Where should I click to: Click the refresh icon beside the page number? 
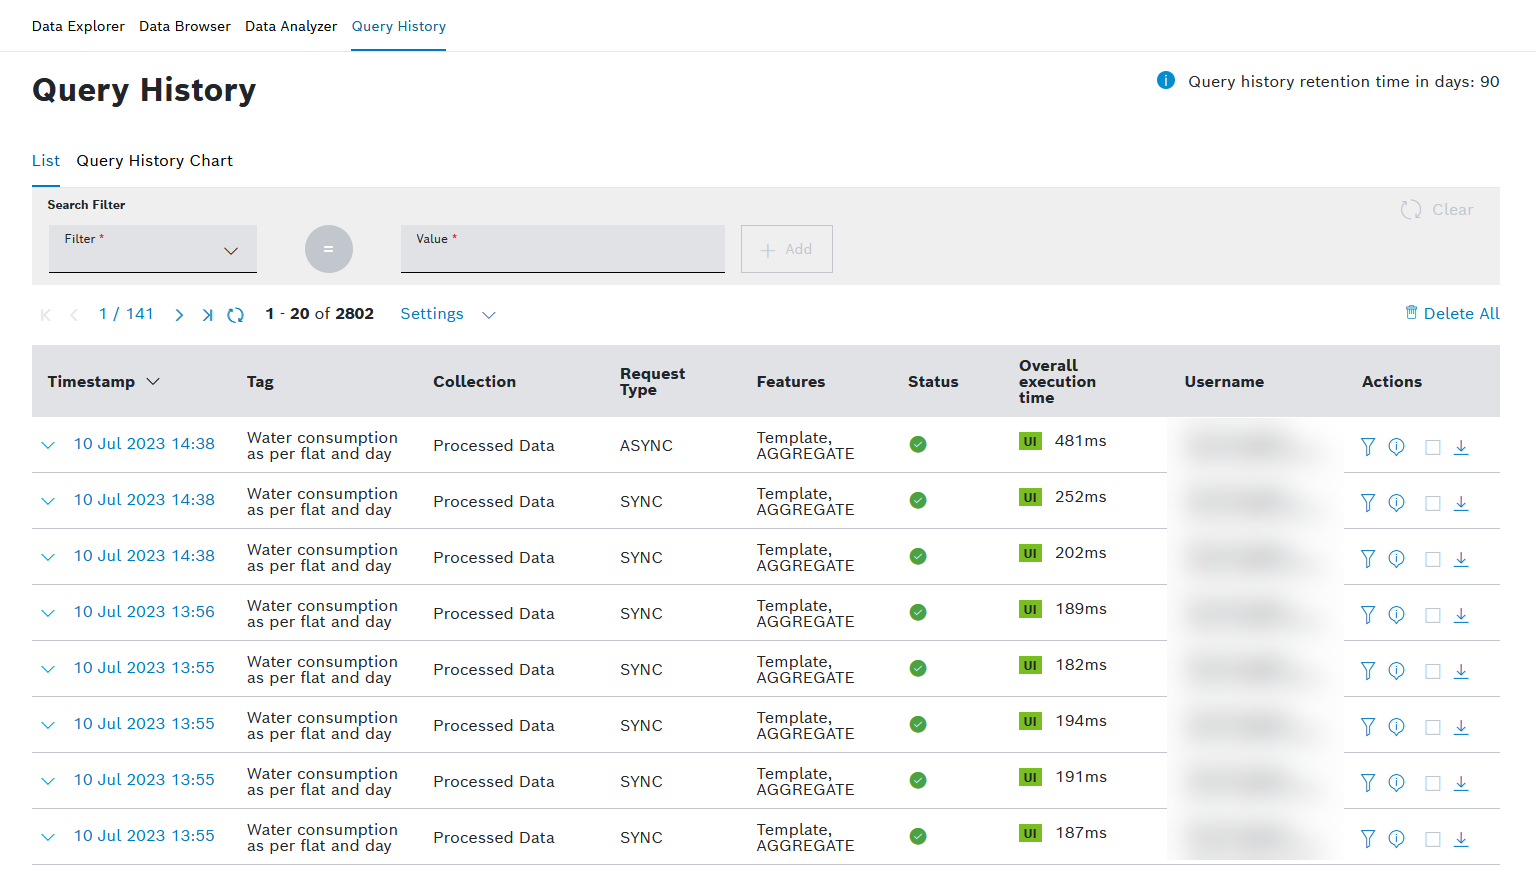point(235,315)
